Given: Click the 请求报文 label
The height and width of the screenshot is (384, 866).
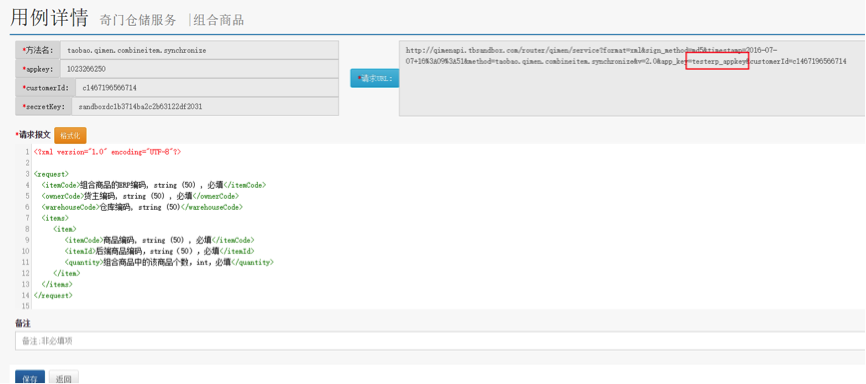Looking at the screenshot, I should pos(33,135).
